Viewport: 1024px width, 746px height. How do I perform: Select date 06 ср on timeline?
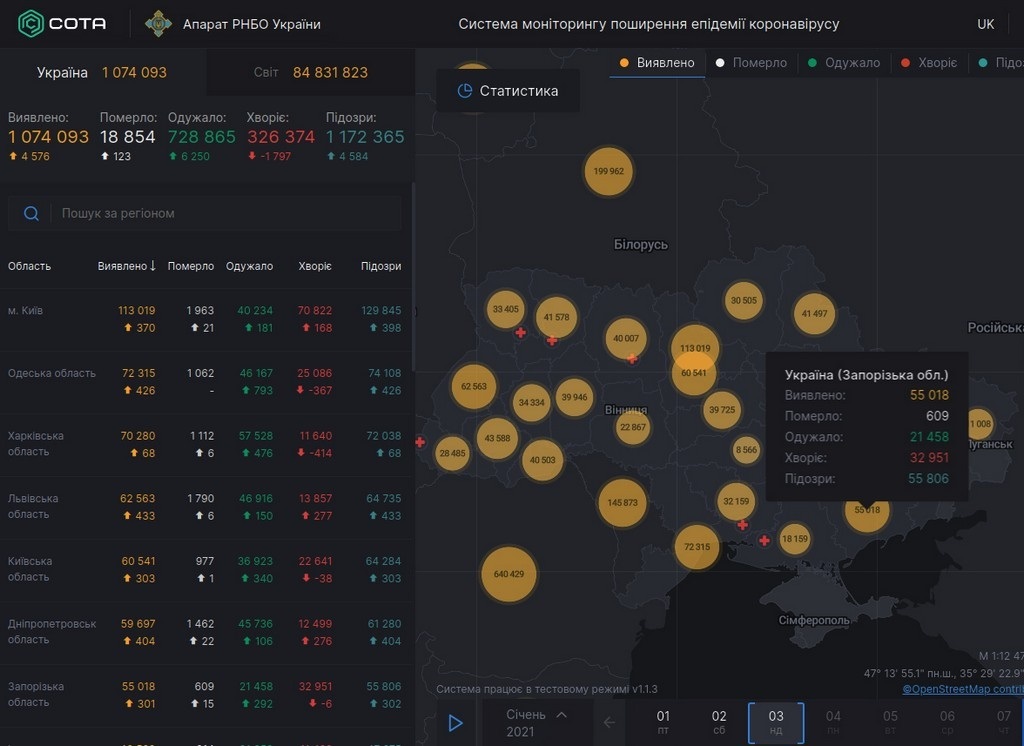947,722
